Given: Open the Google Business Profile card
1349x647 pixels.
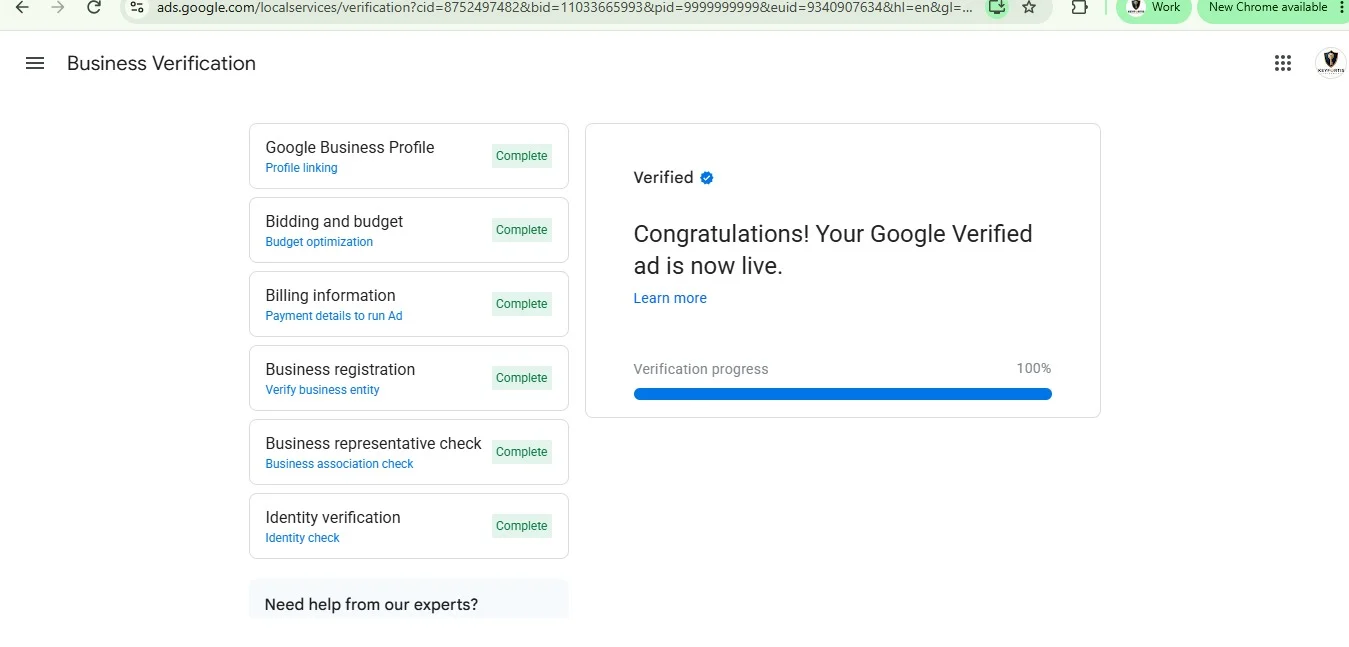Looking at the screenshot, I should [x=409, y=156].
